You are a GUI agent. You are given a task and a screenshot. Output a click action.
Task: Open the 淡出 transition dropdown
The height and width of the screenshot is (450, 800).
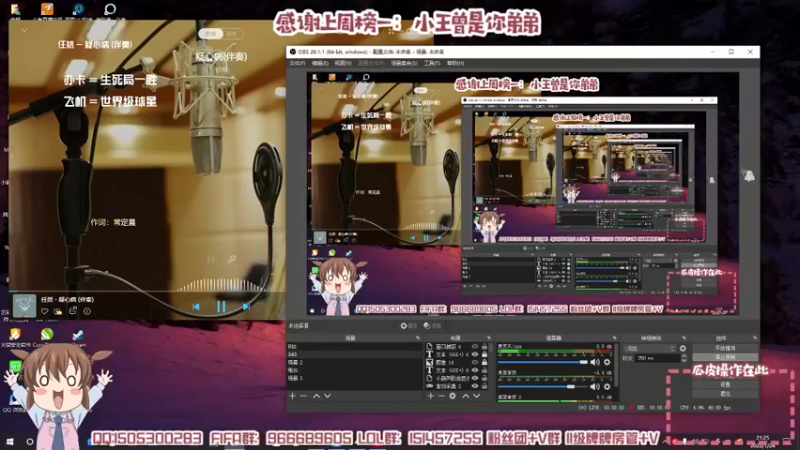point(649,348)
